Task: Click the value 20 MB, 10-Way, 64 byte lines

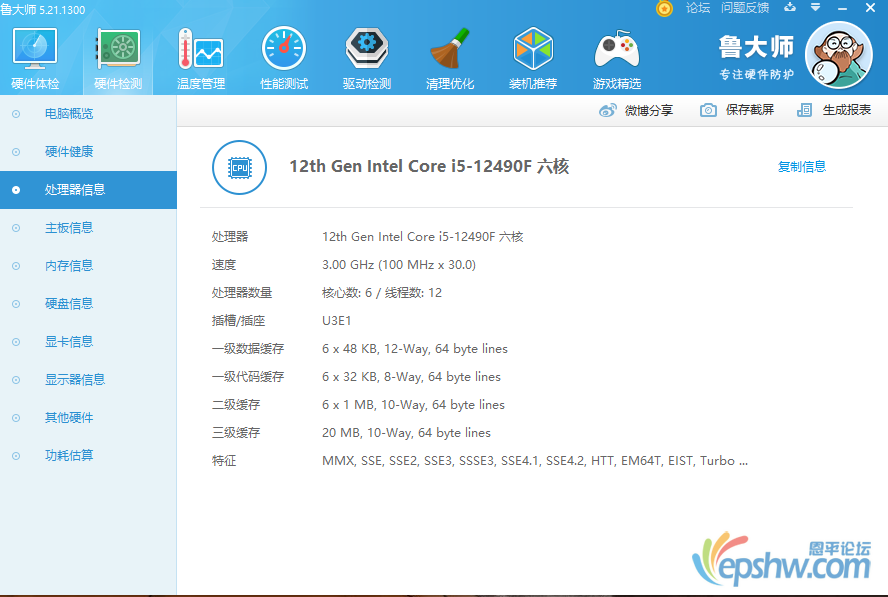Action: pos(406,433)
